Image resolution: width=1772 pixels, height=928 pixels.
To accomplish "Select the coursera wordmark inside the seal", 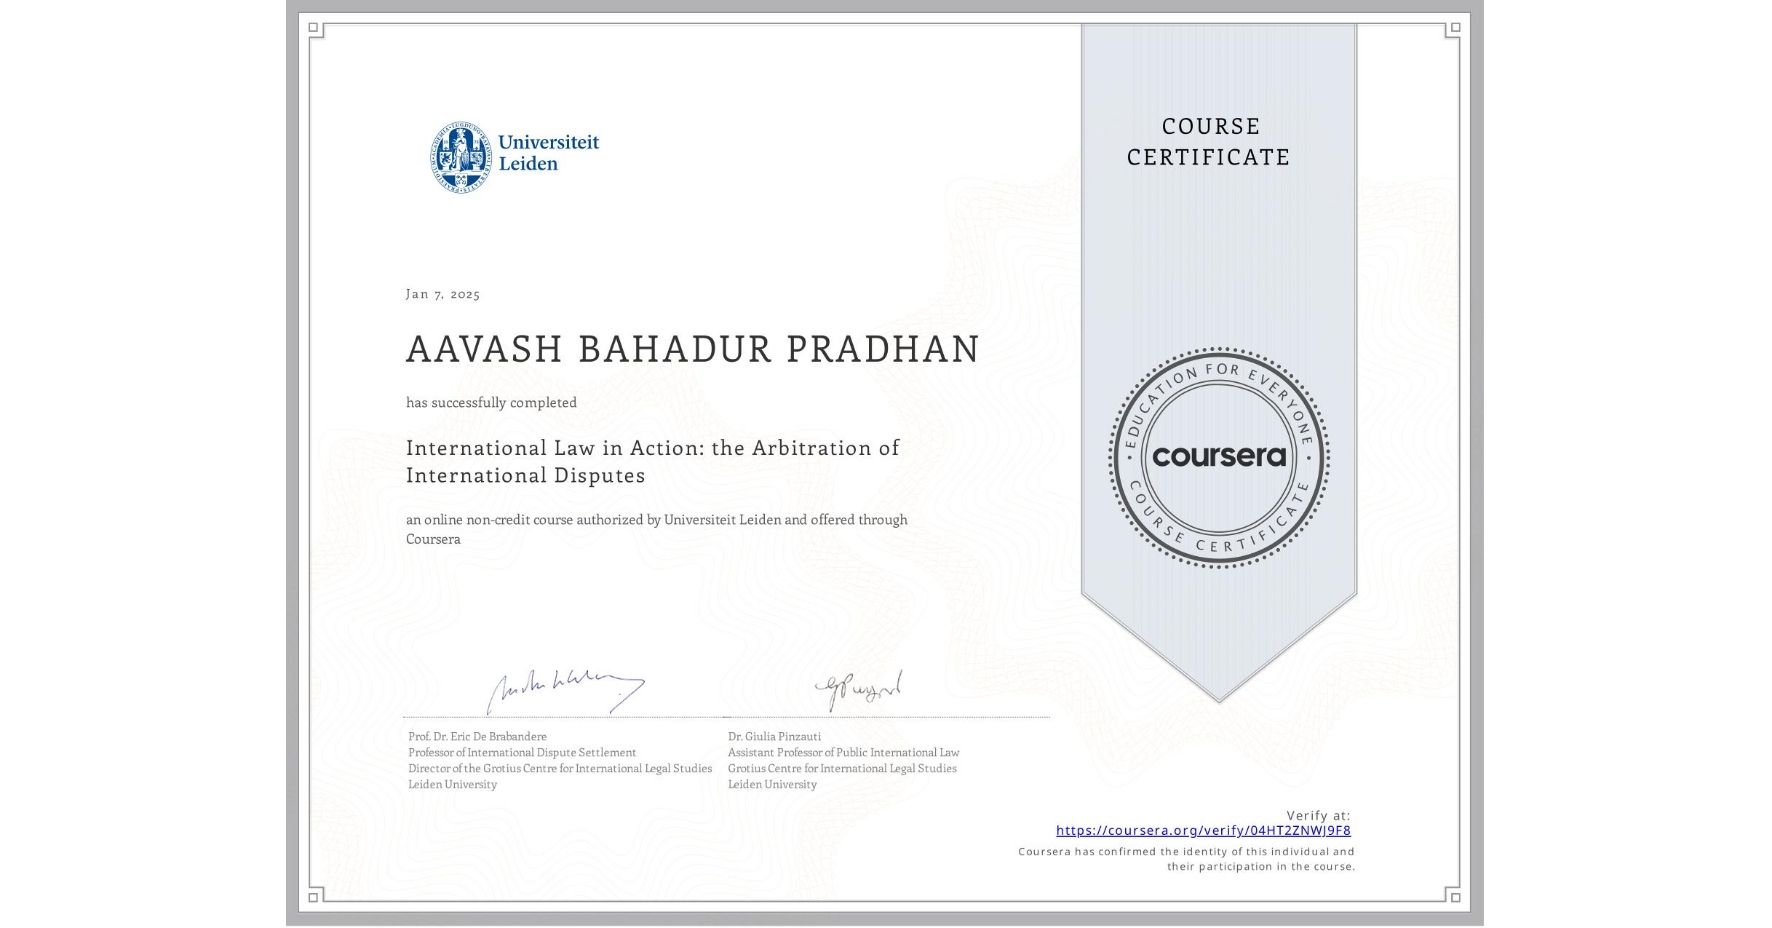I will point(1219,456).
